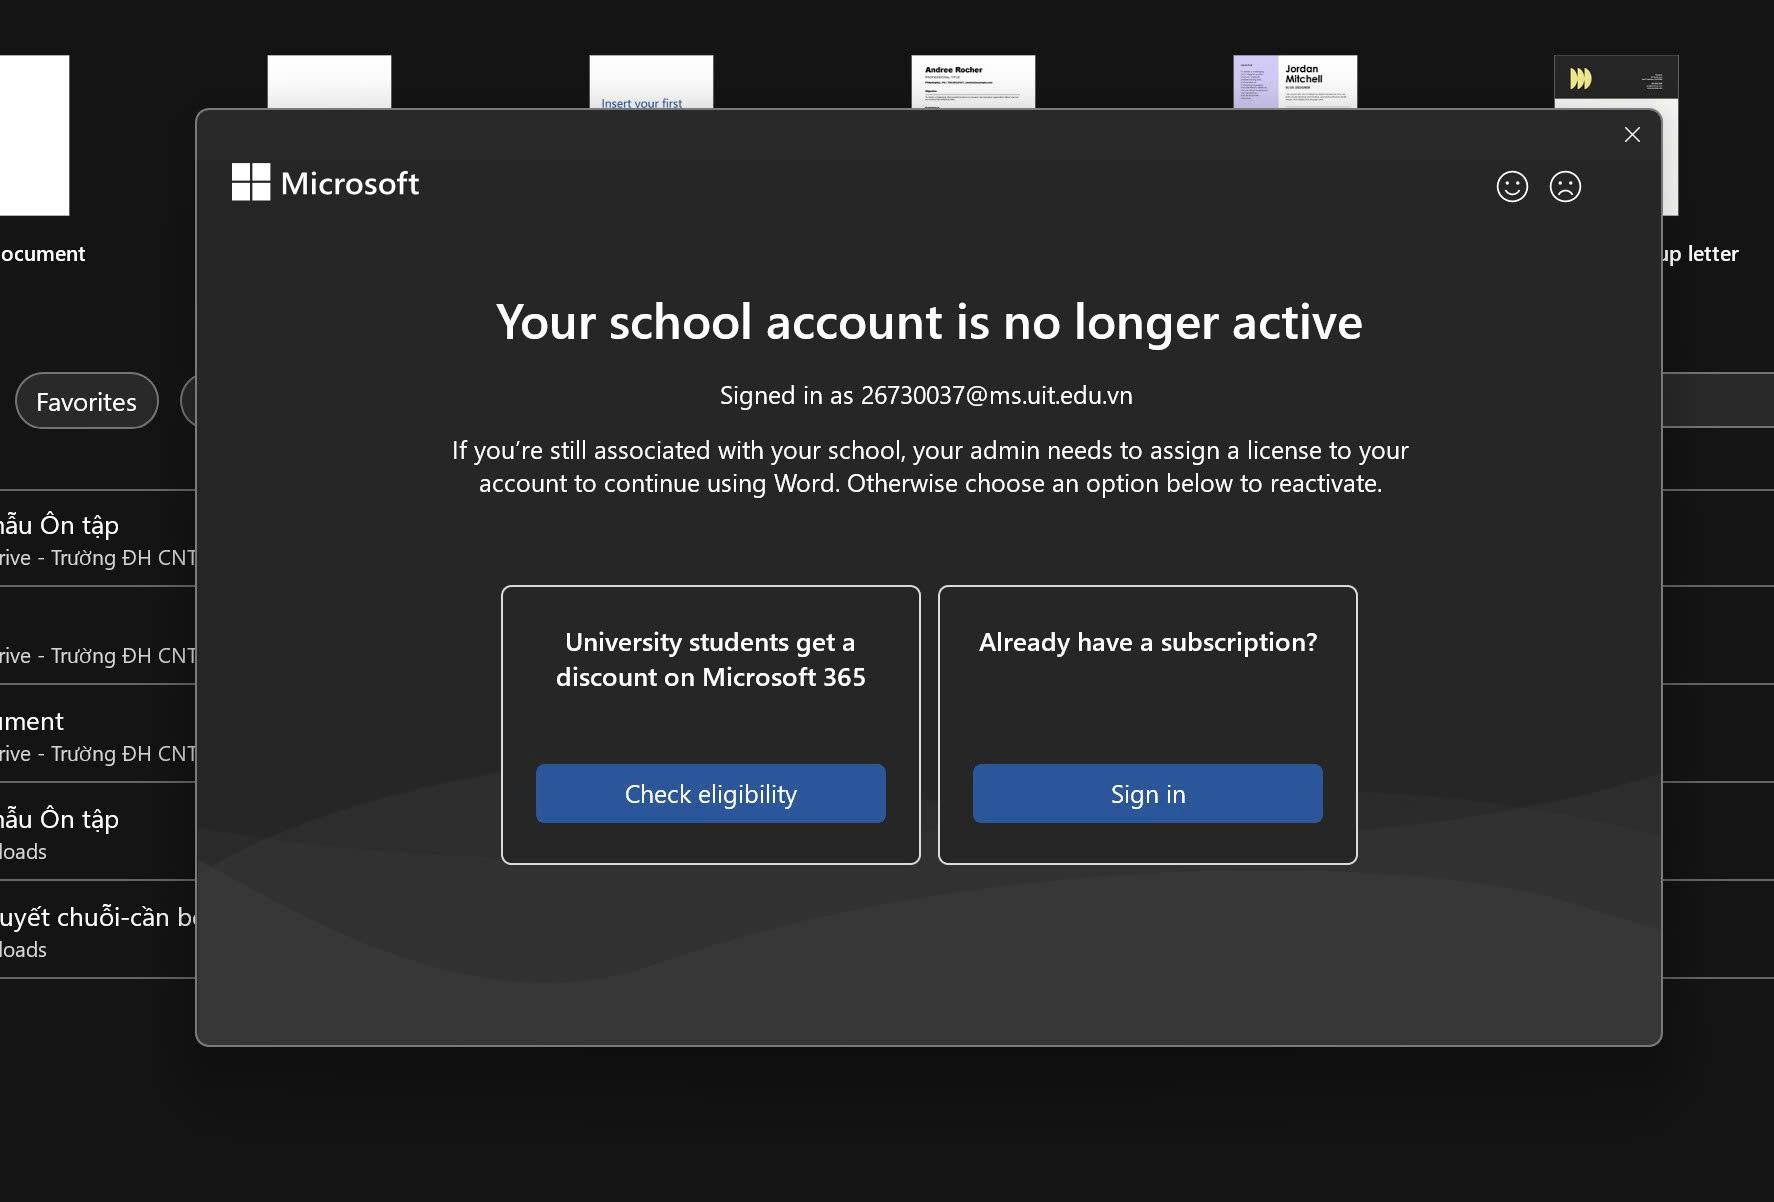This screenshot has width=1774, height=1202.
Task: Open the first "Ôn tập" recent file
Action: [97, 539]
